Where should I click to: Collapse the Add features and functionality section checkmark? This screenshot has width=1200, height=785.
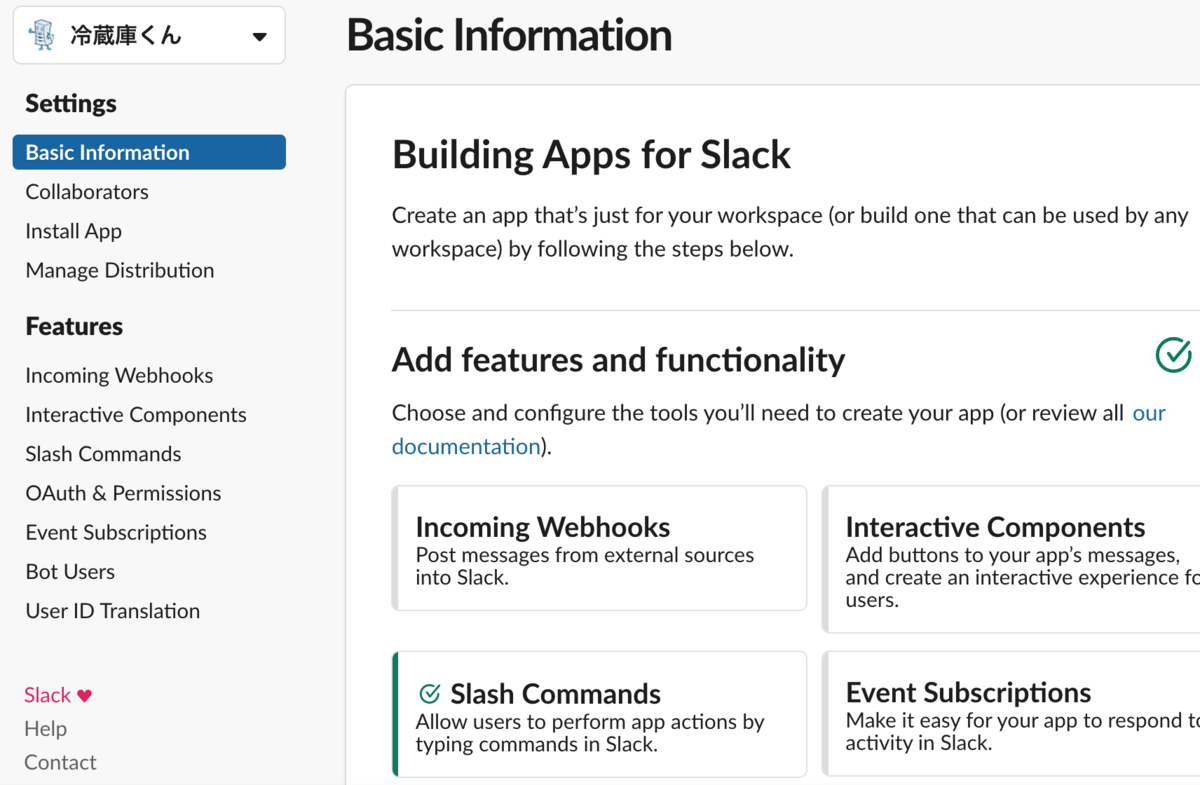pyautogui.click(x=1173, y=354)
